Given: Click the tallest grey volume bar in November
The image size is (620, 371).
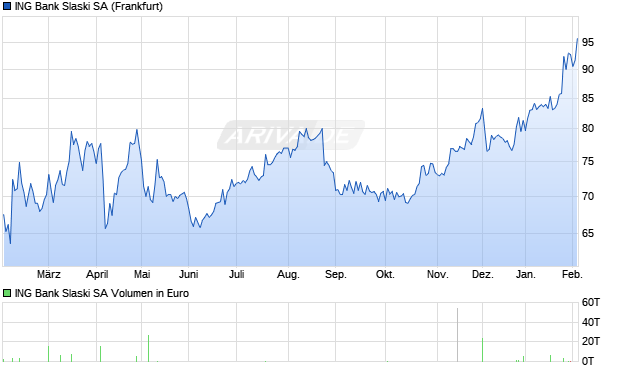Looking at the screenshot, I should (457, 335).
